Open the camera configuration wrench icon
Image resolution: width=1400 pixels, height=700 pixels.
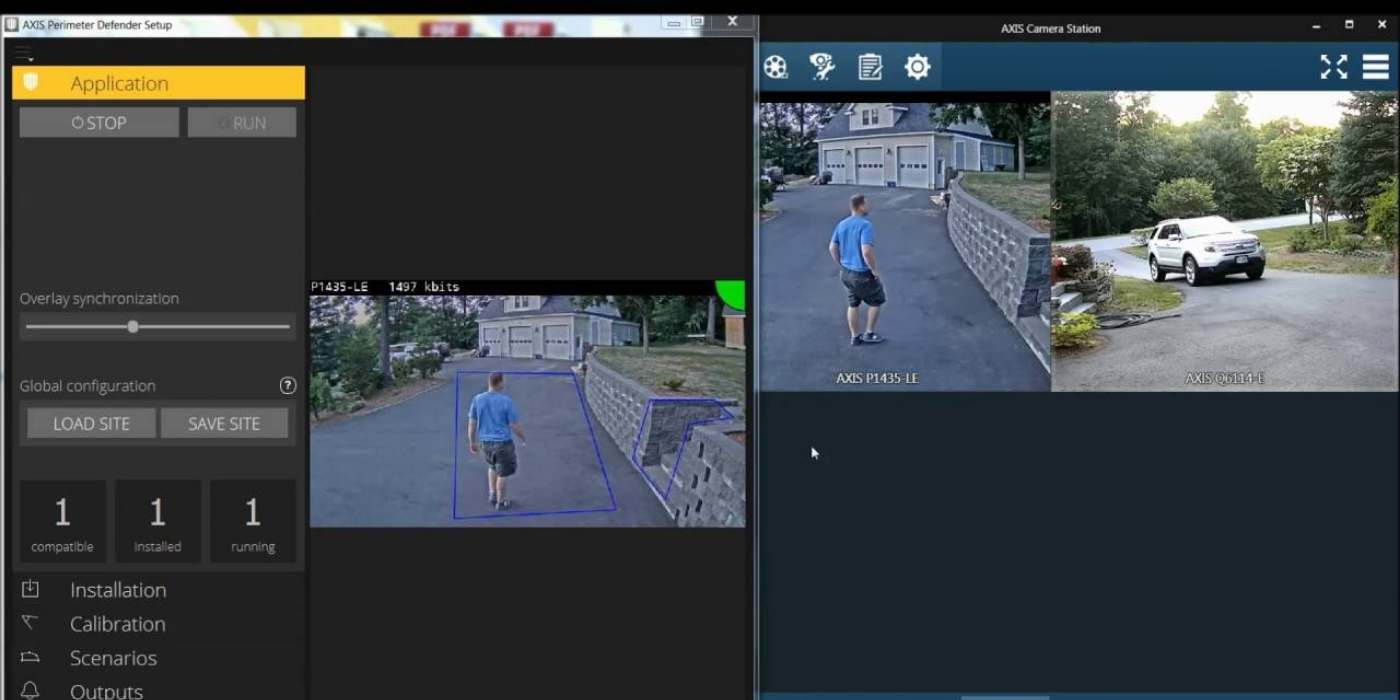[822, 67]
